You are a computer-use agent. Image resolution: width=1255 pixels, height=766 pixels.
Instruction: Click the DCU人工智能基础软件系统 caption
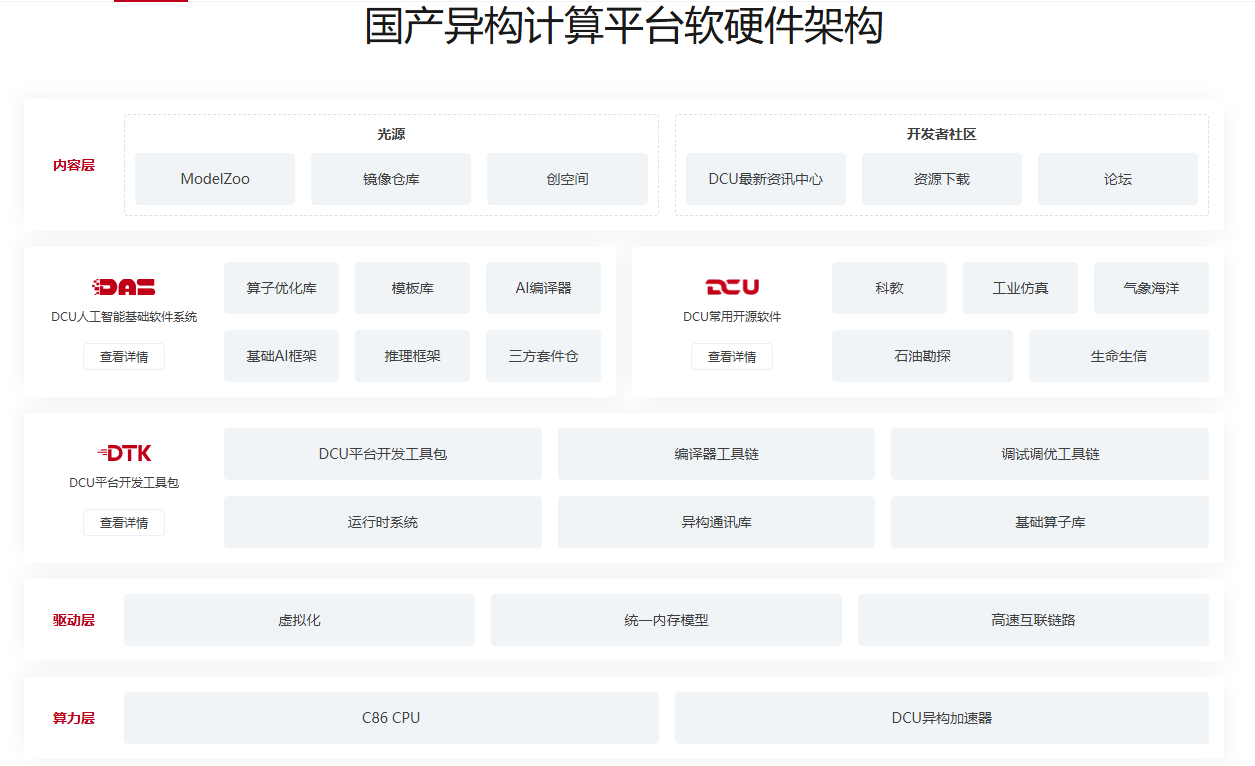coord(124,317)
